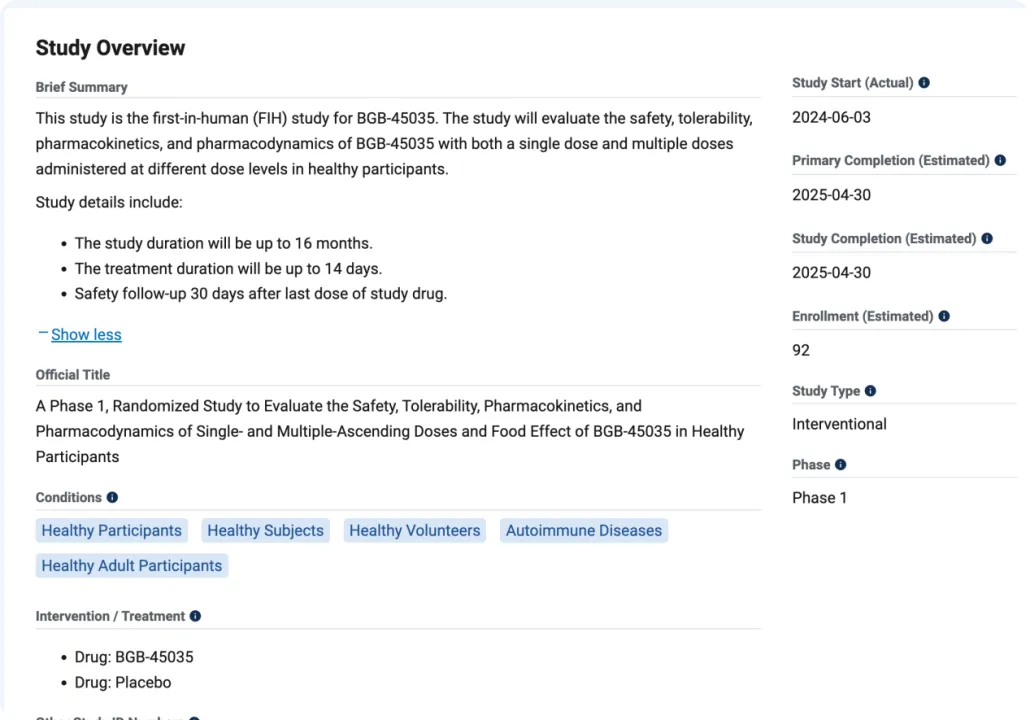Image resolution: width=1030 pixels, height=720 pixels.
Task: Click the Study Overview heading
Action: tap(110, 48)
